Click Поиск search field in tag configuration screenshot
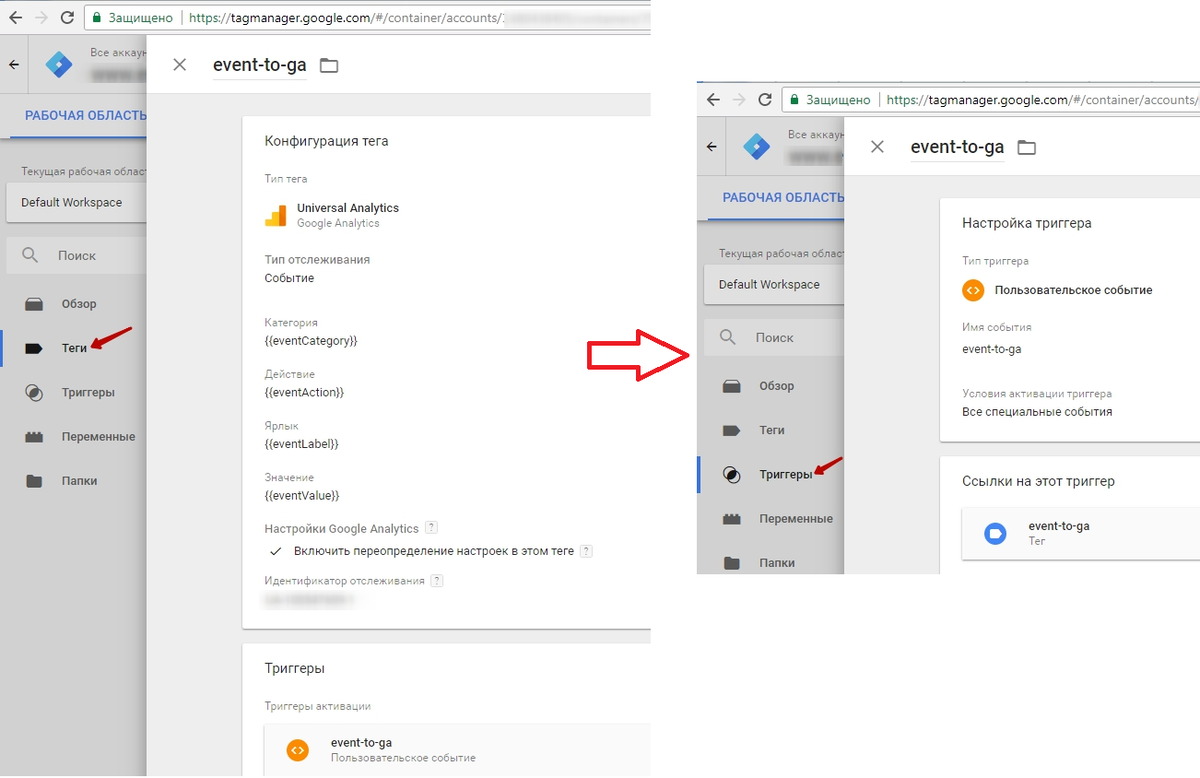Screen dimensions: 1200x778 point(76,255)
